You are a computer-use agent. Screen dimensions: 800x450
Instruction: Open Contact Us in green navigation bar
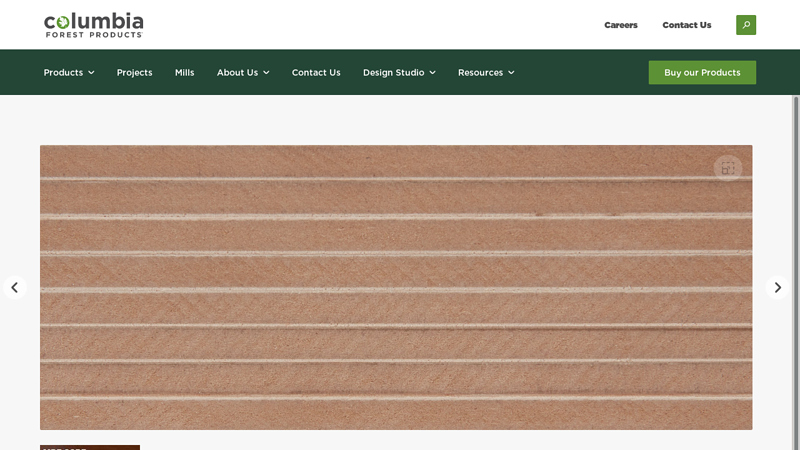click(x=316, y=72)
